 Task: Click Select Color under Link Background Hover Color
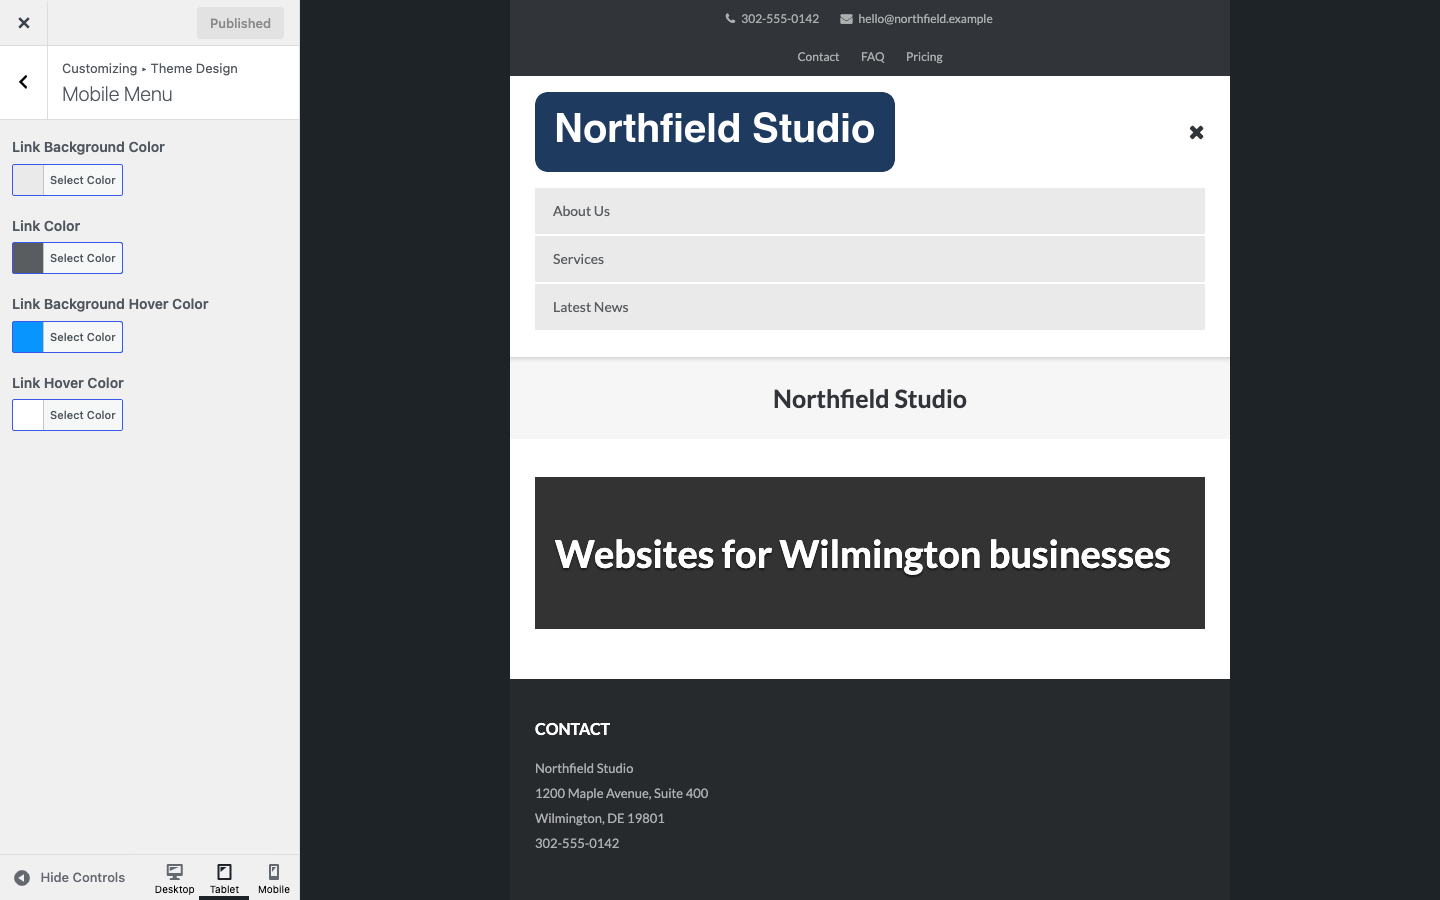[83, 337]
